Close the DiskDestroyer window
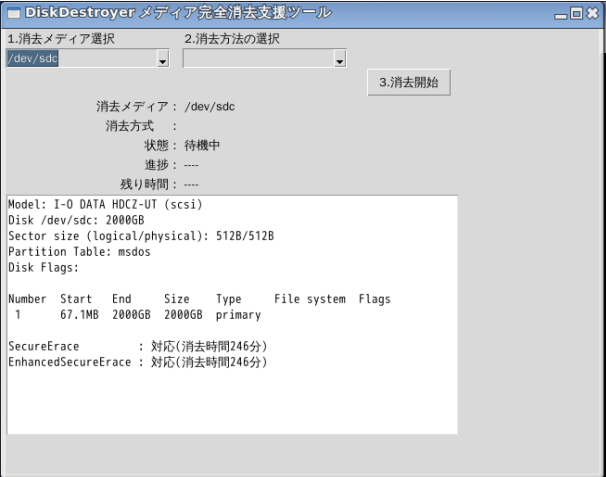The height and width of the screenshot is (477, 606). pyautogui.click(x=592, y=14)
